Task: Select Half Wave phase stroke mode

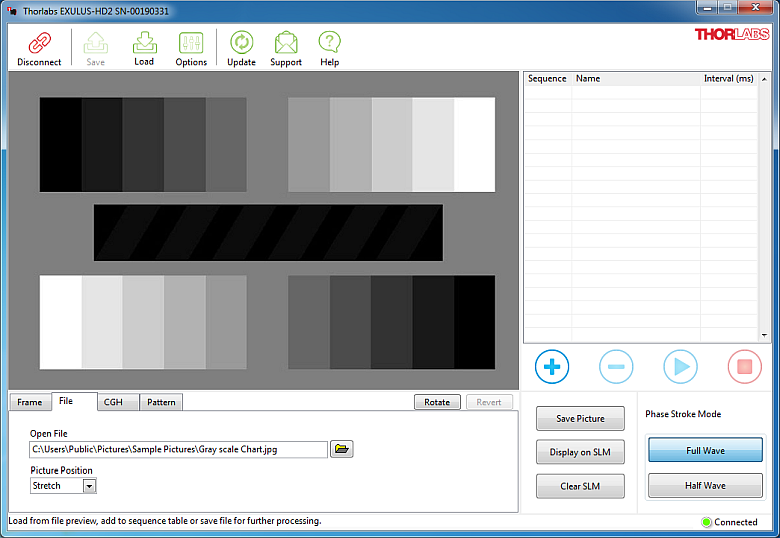Action: pos(705,485)
